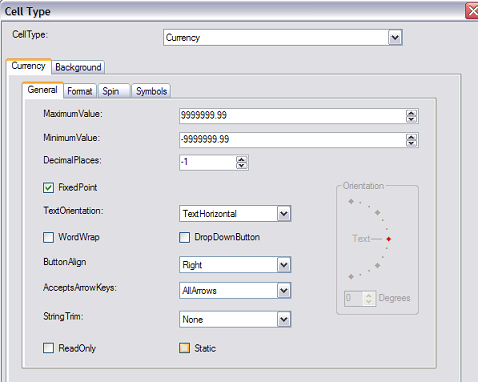Open the ButtonAlign dropdown arrow
The height and width of the screenshot is (382, 478).
[x=284, y=265]
